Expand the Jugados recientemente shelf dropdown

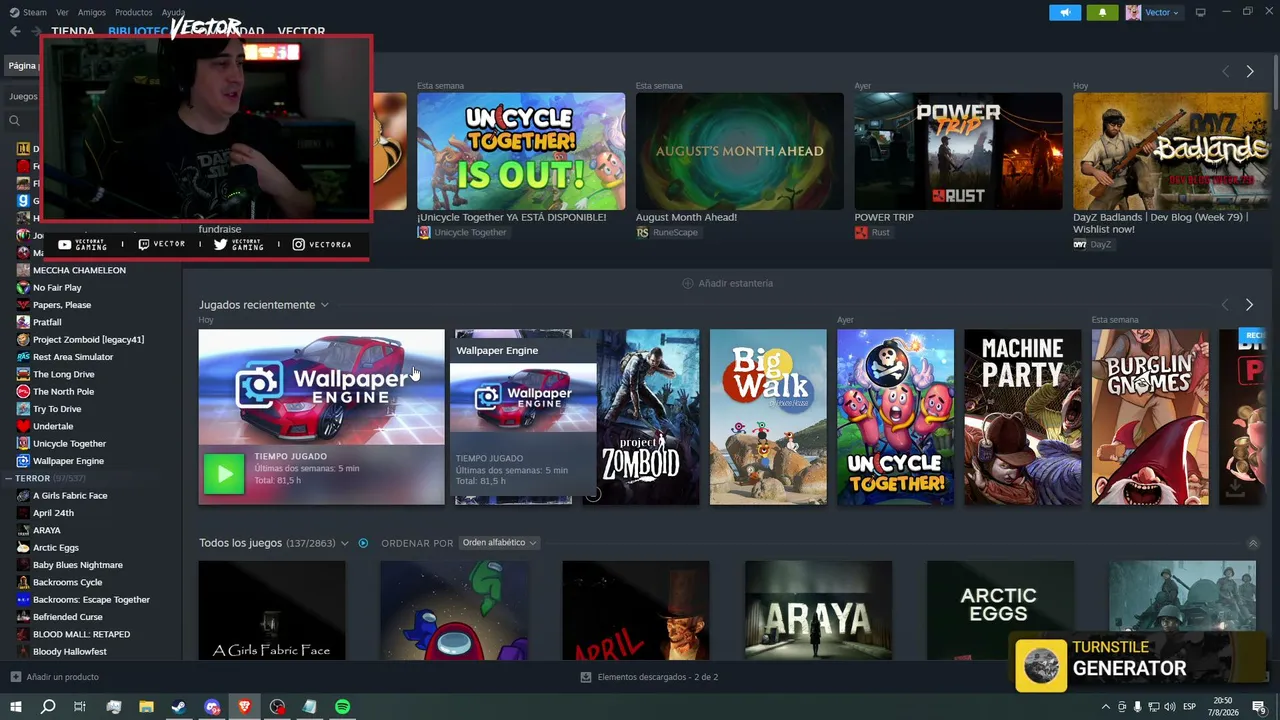pos(324,305)
